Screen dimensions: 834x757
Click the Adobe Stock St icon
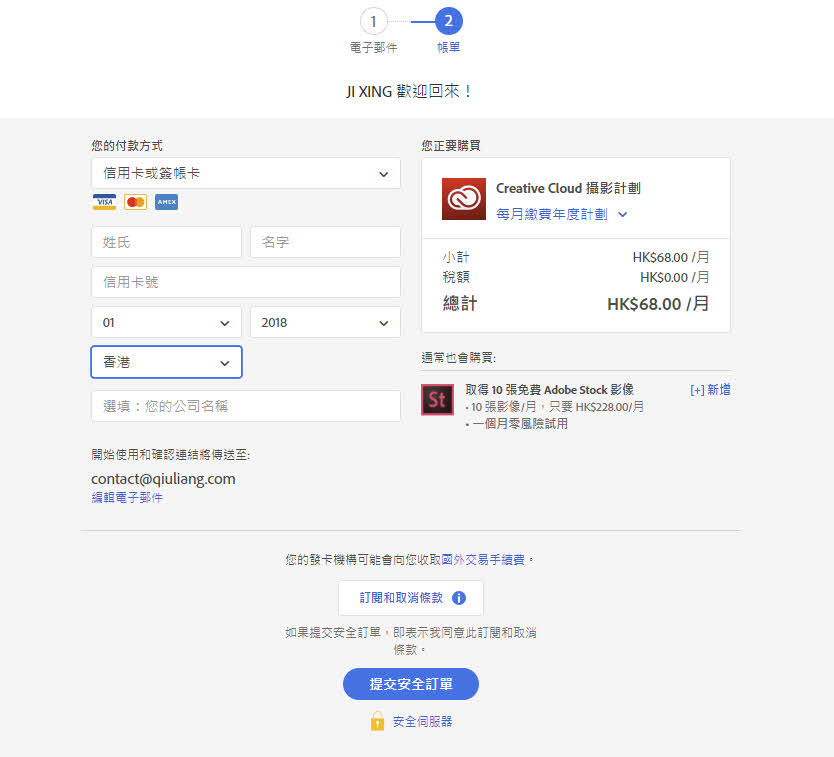[x=437, y=400]
